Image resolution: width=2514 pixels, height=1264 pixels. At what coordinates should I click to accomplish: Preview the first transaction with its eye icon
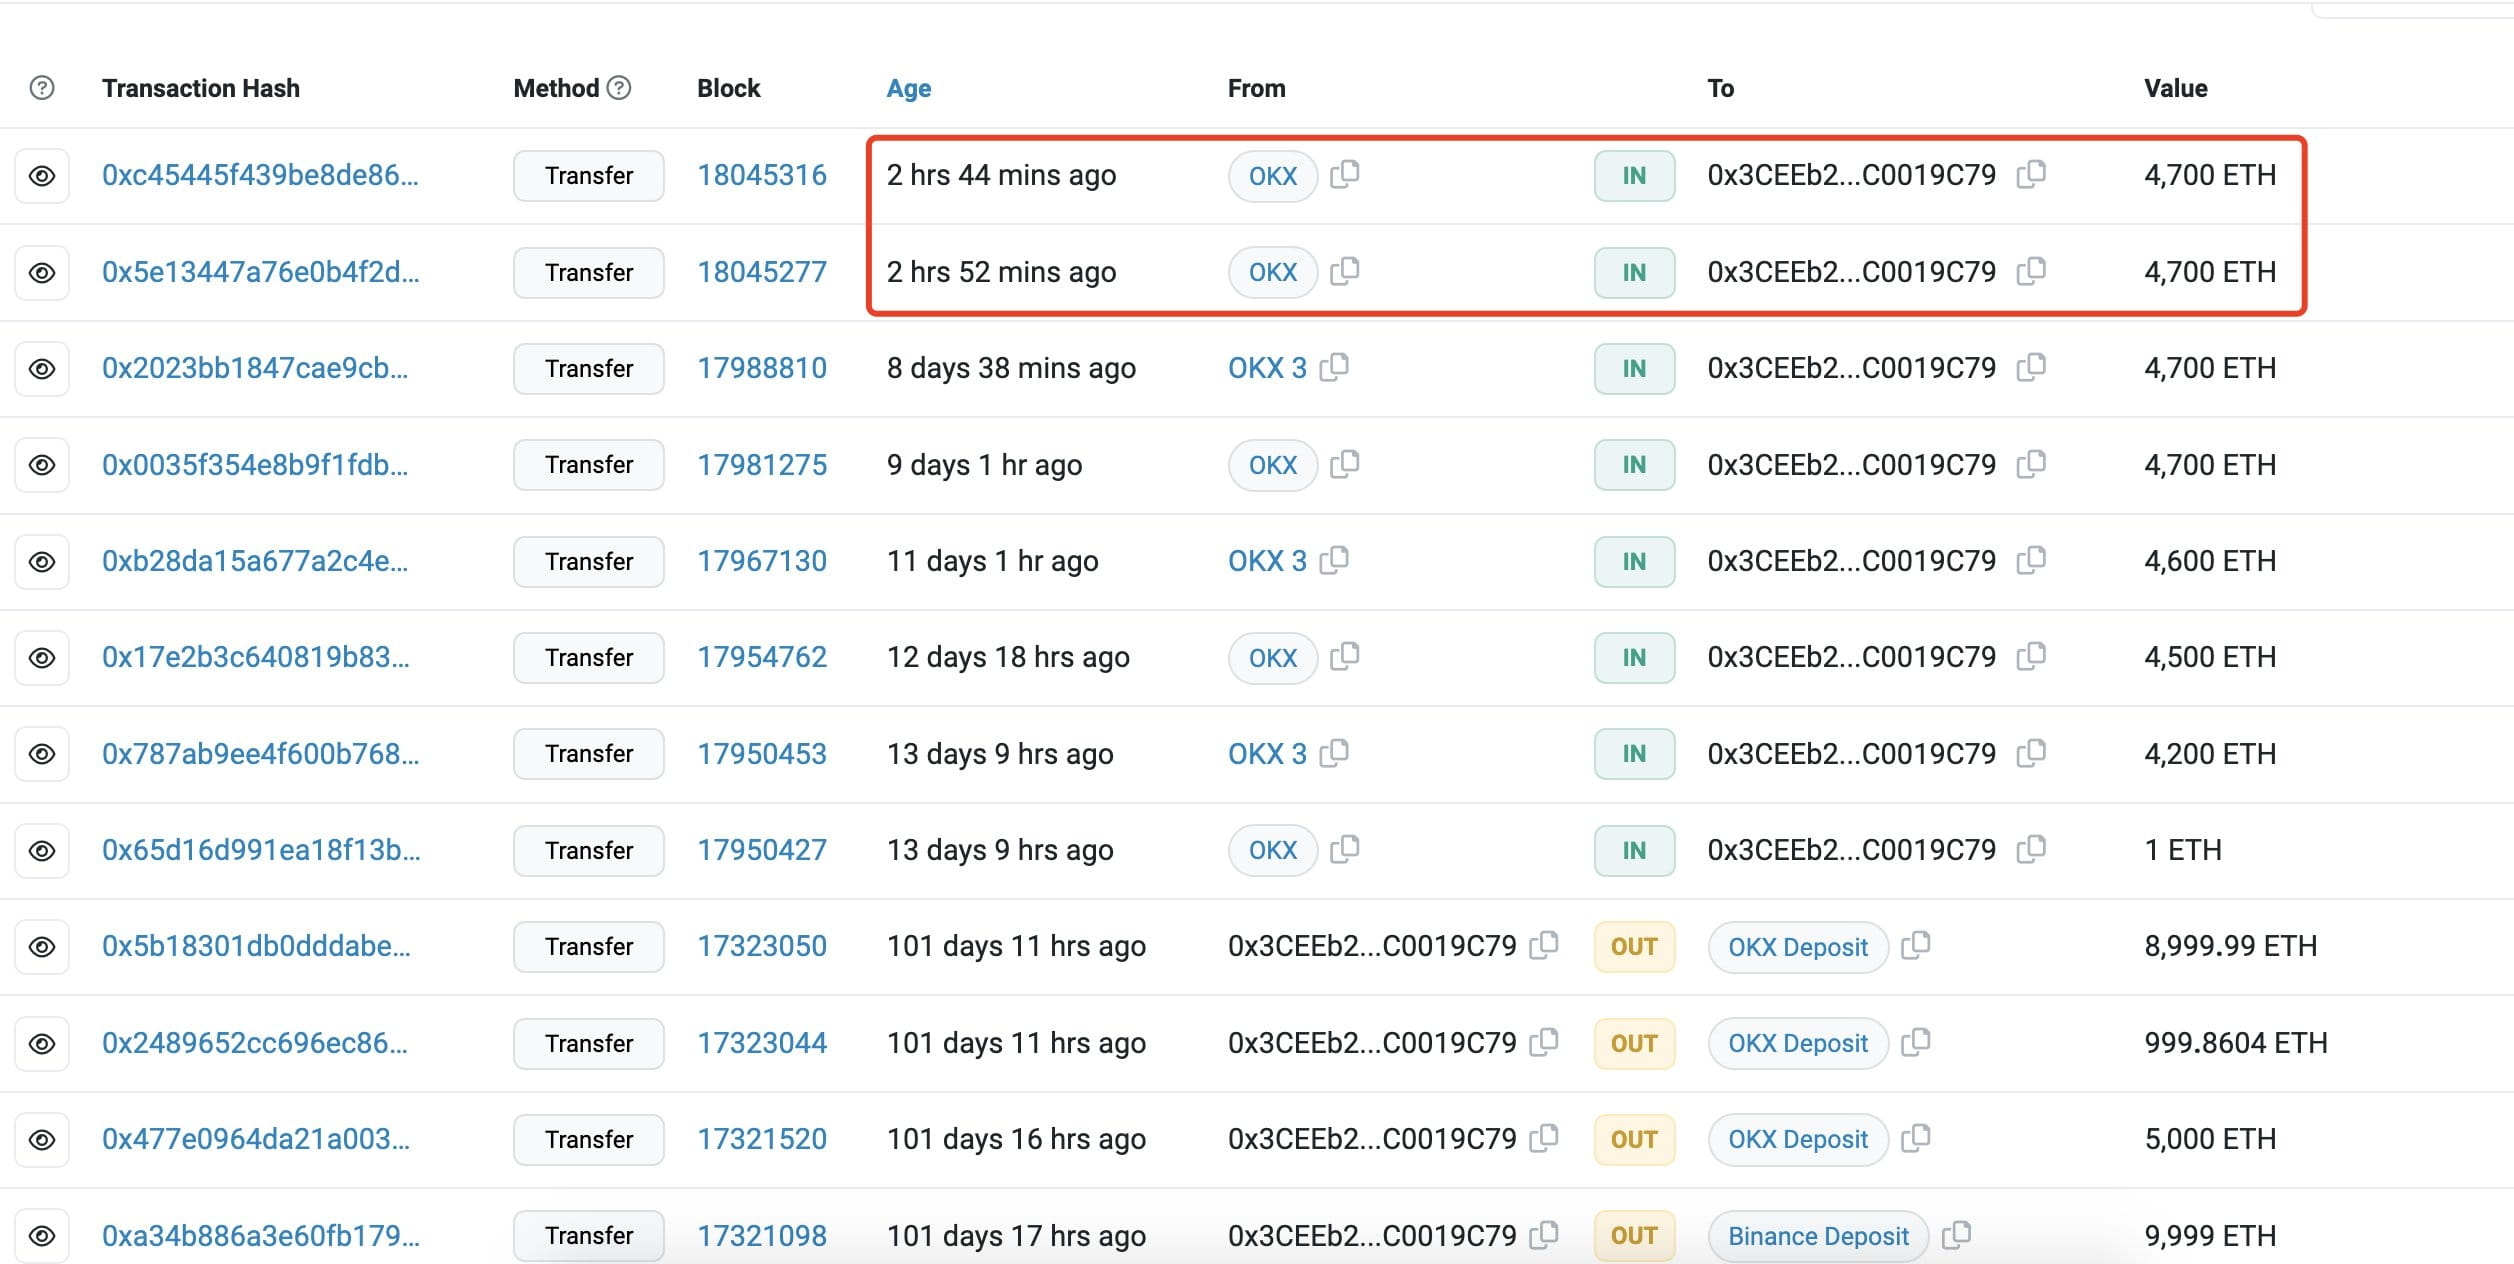click(41, 175)
